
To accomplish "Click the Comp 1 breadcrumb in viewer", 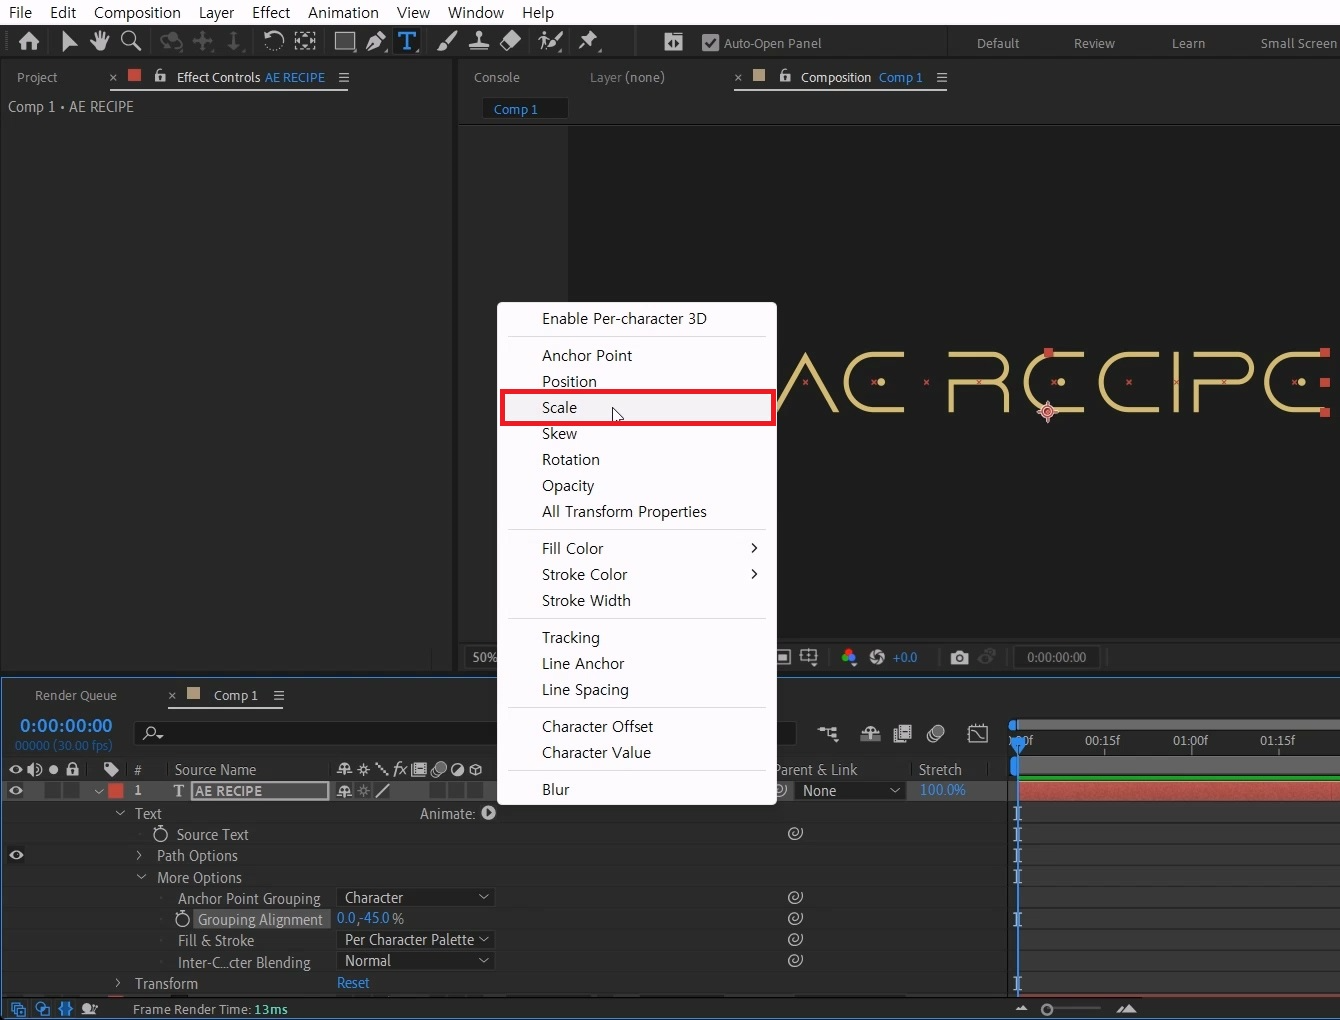I will (x=516, y=109).
